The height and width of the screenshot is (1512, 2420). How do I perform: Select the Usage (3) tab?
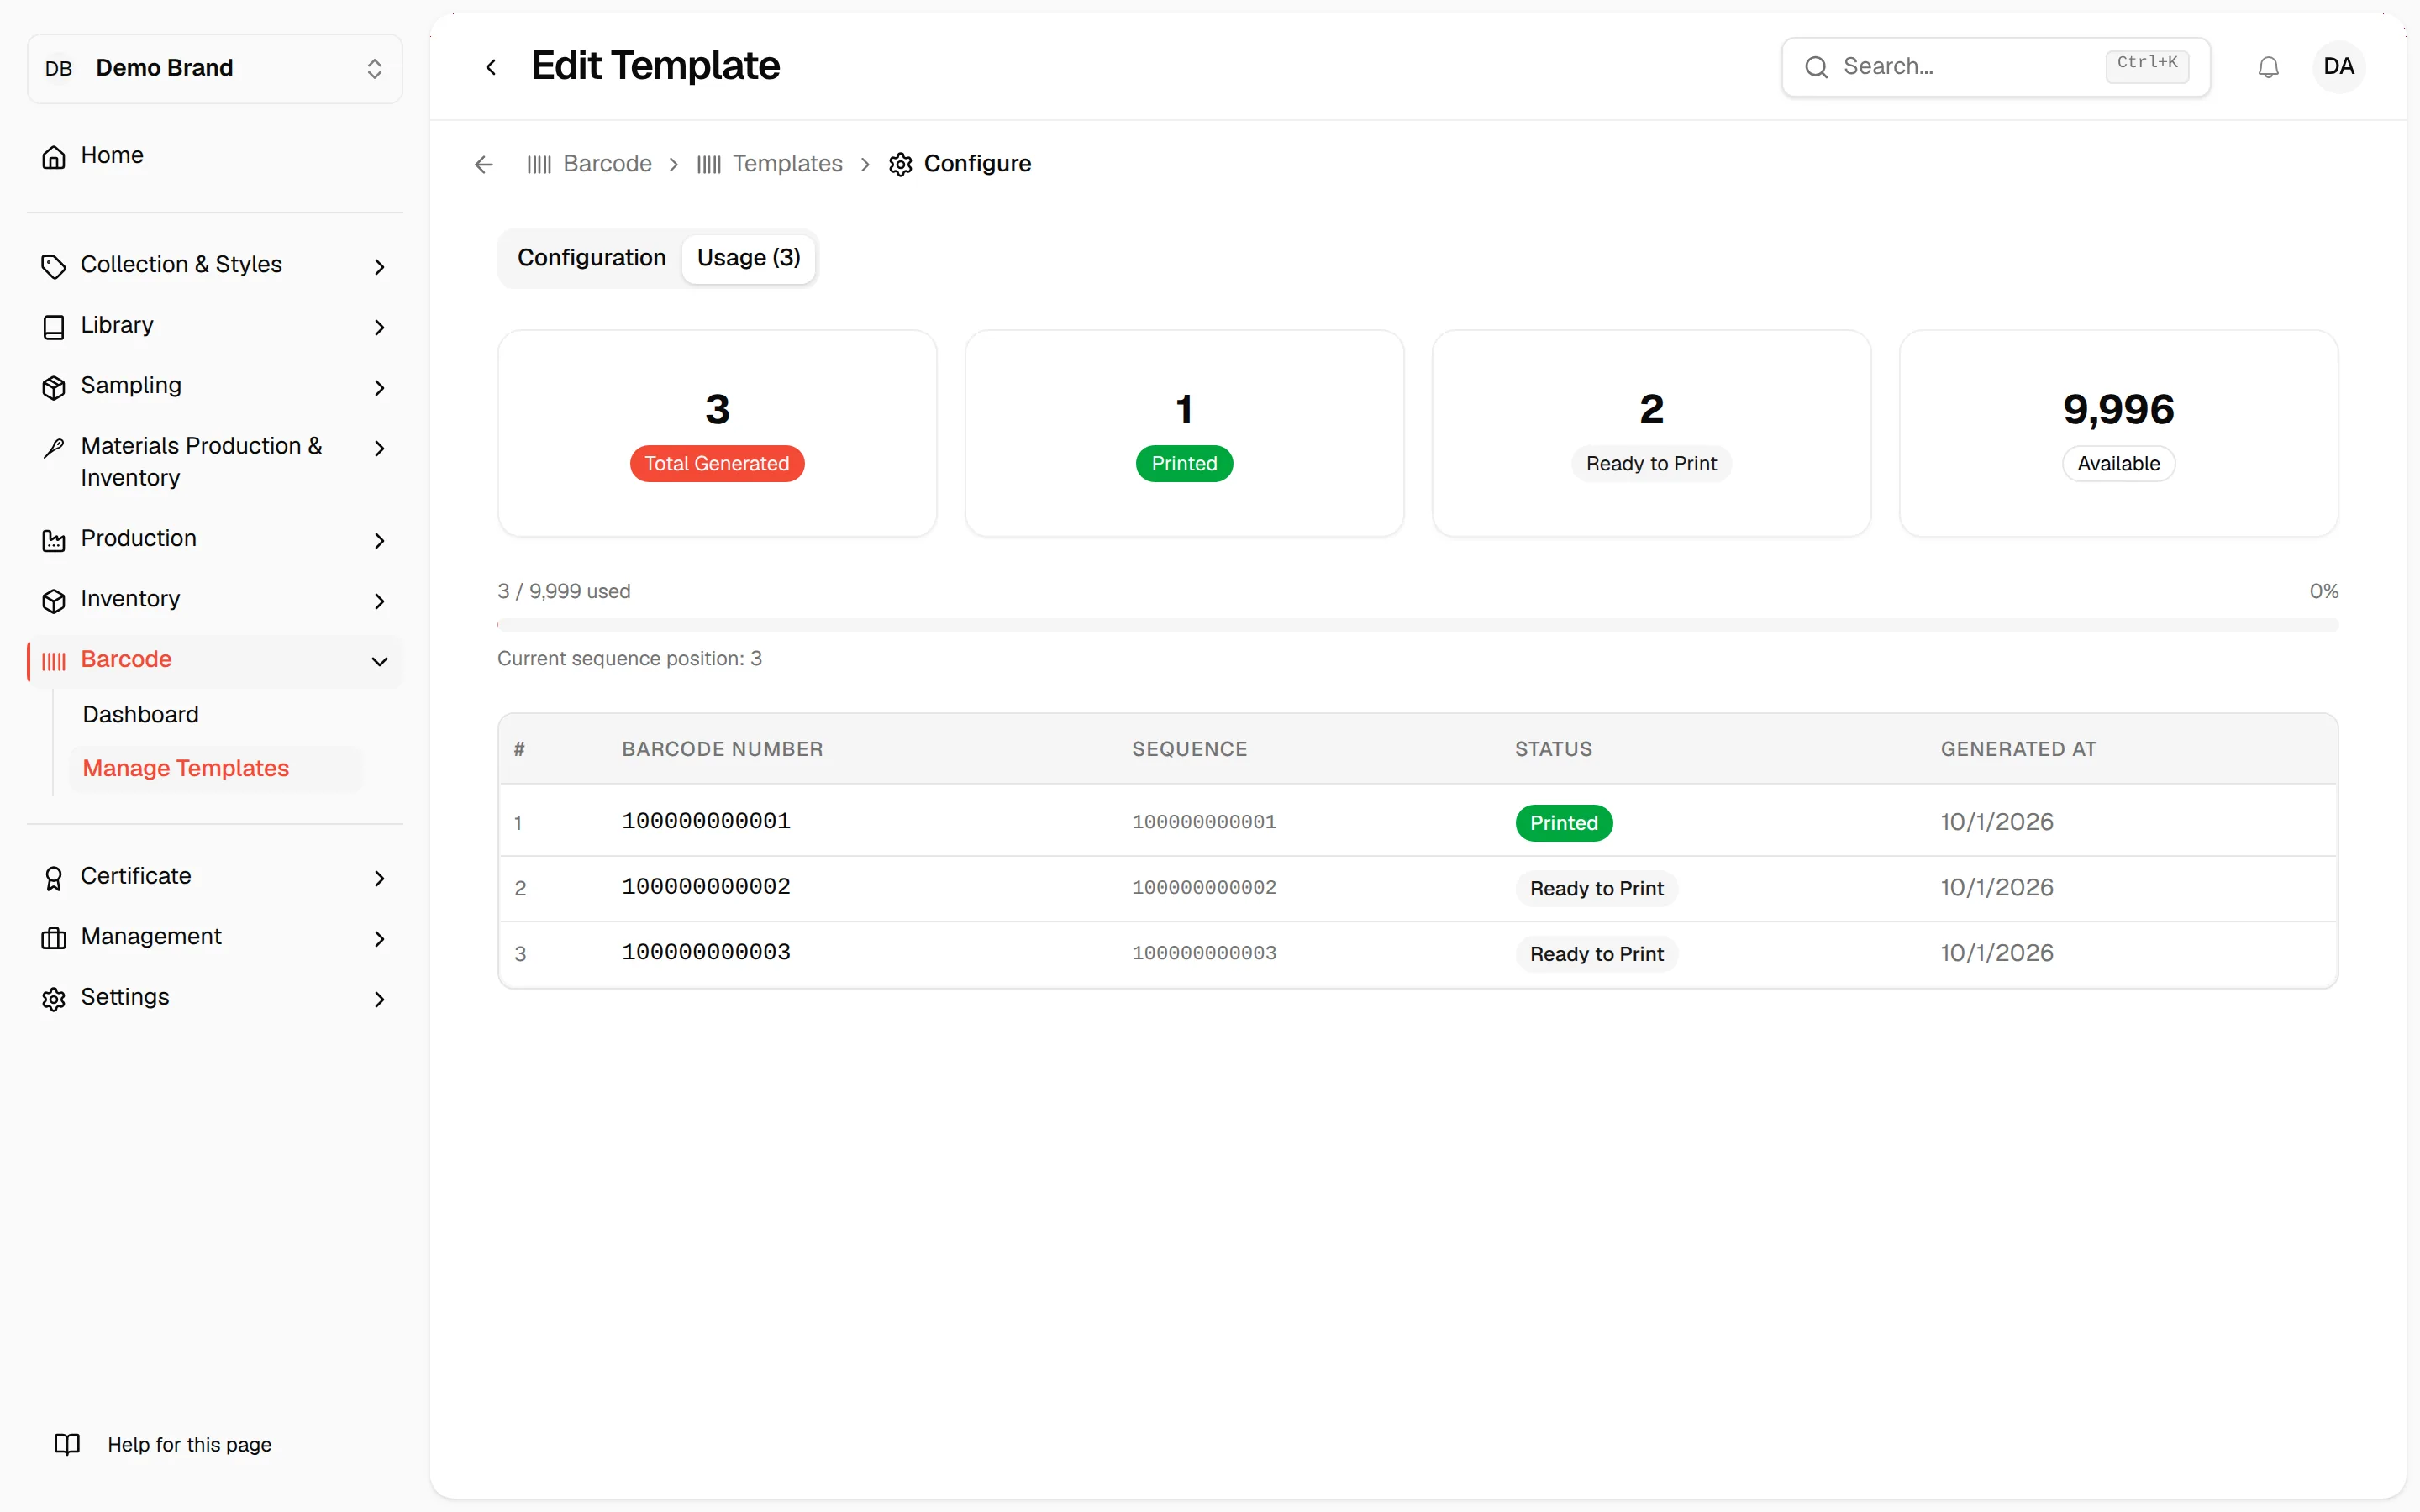(749, 258)
